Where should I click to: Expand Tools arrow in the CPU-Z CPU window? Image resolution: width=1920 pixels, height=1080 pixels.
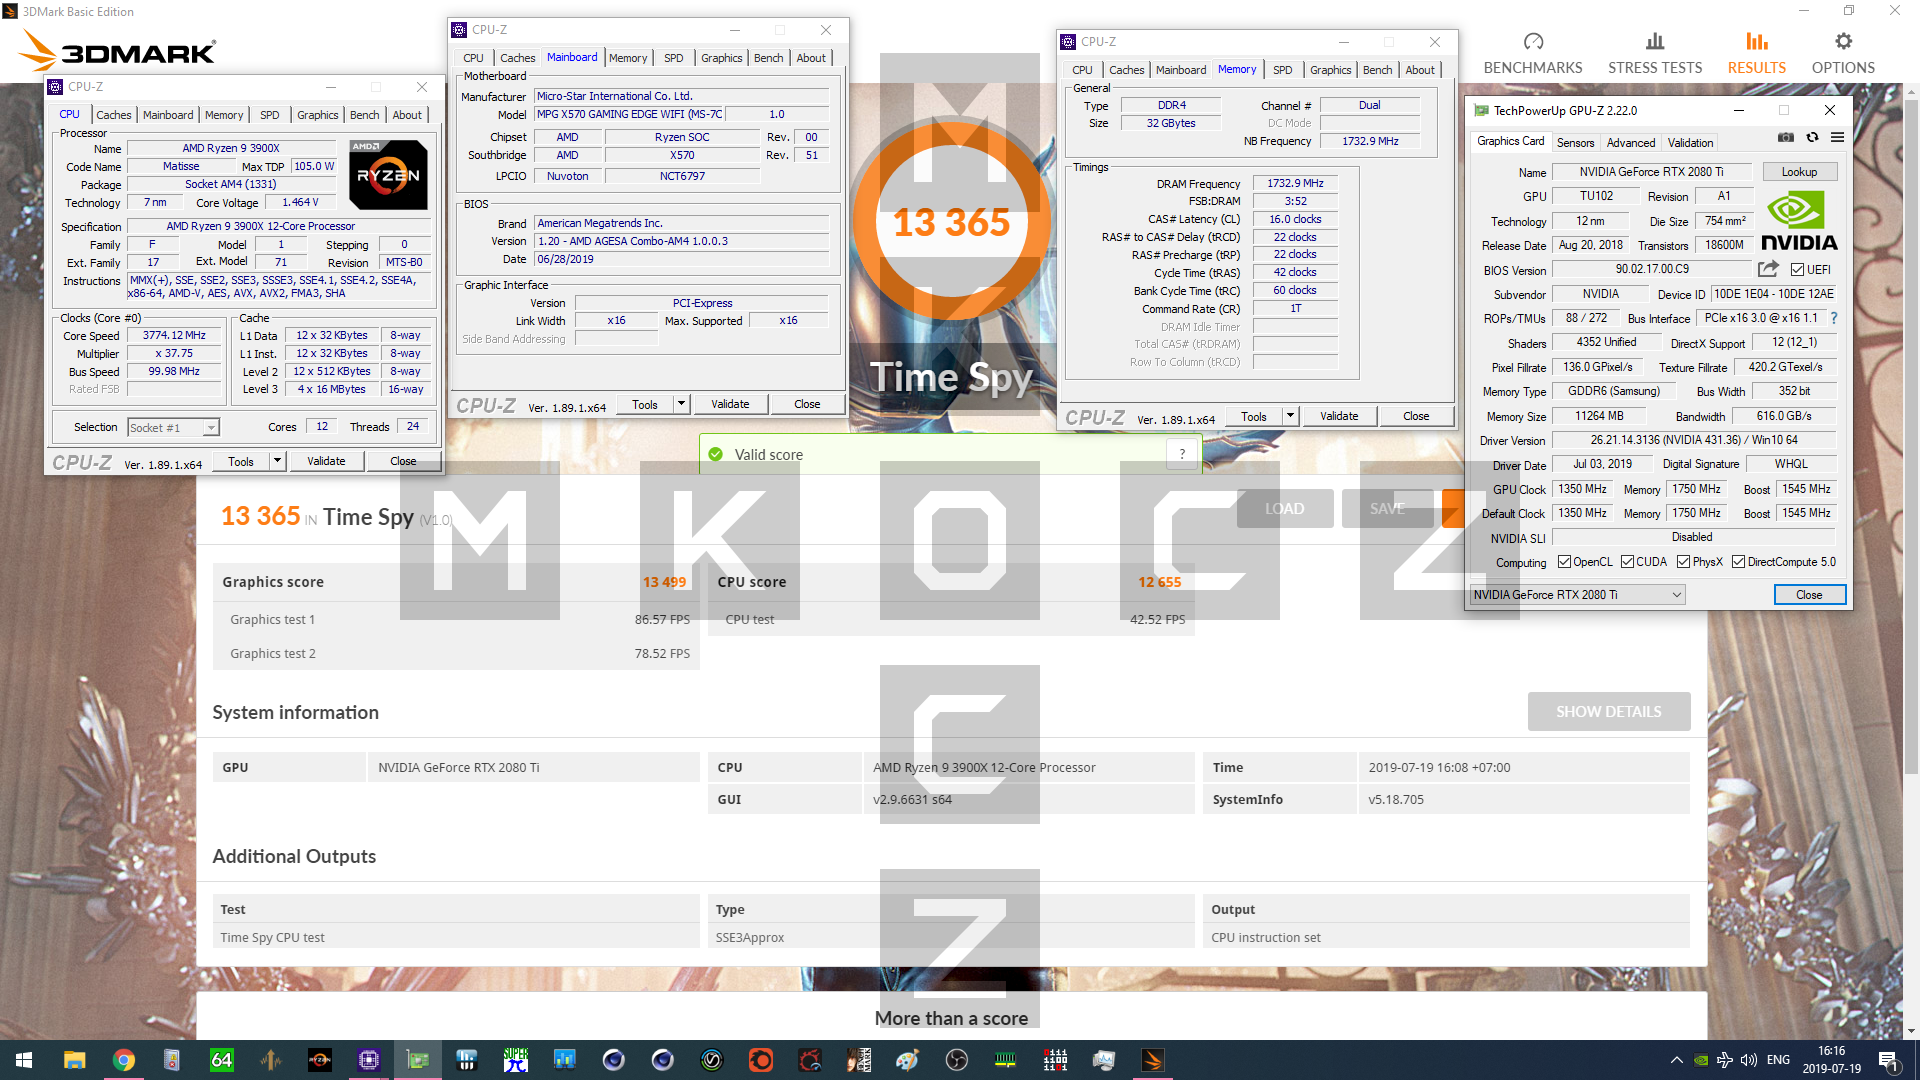277,461
